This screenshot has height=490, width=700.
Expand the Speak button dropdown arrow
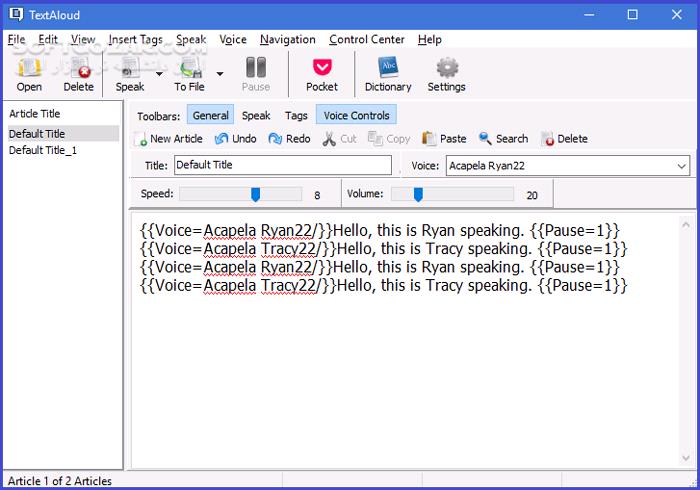click(159, 74)
